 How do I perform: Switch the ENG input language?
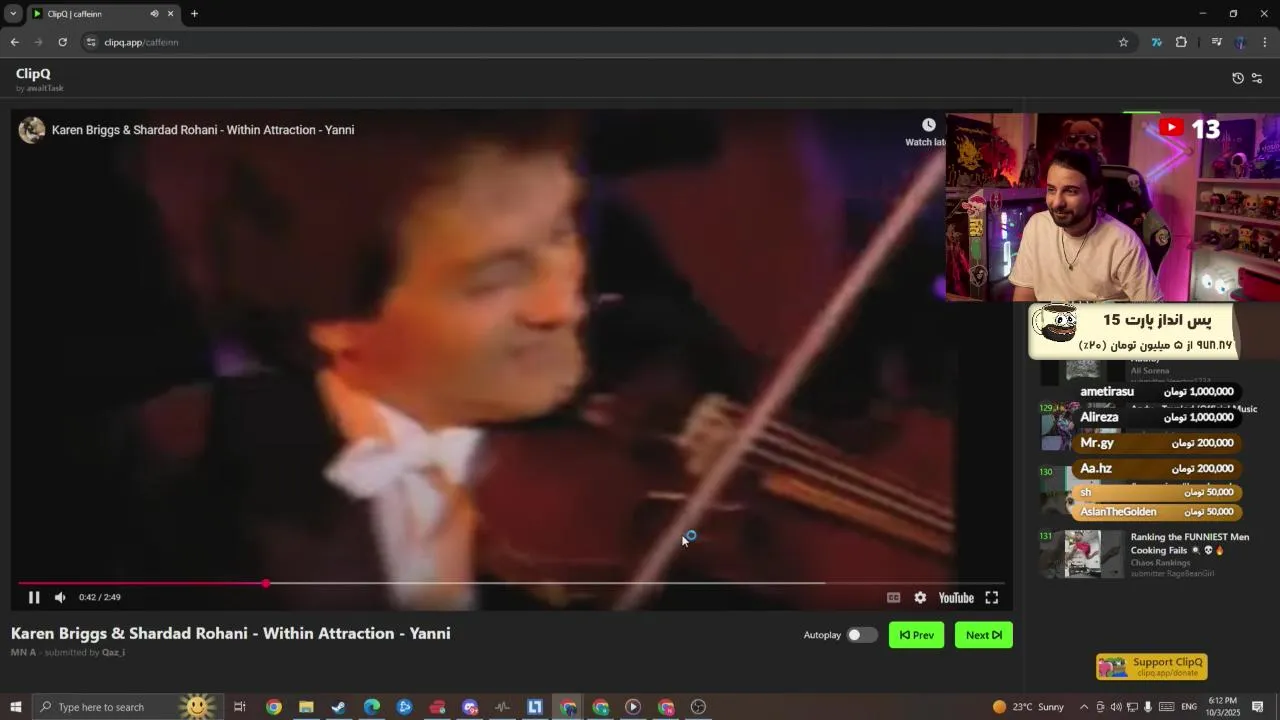pos(1189,707)
